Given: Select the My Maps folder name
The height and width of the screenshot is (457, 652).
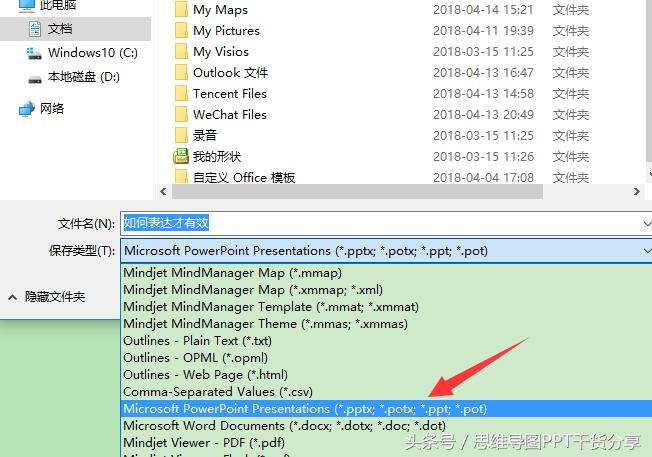Looking at the screenshot, I should point(220,10).
